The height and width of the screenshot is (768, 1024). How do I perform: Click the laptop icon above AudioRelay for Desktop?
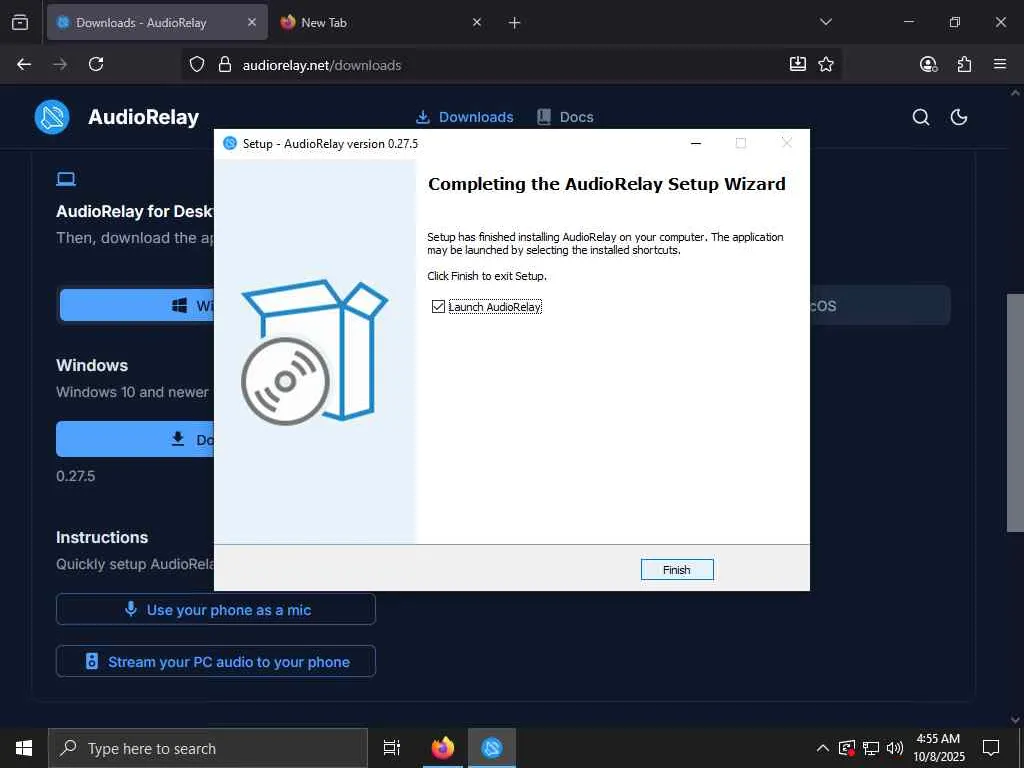[x=66, y=178]
